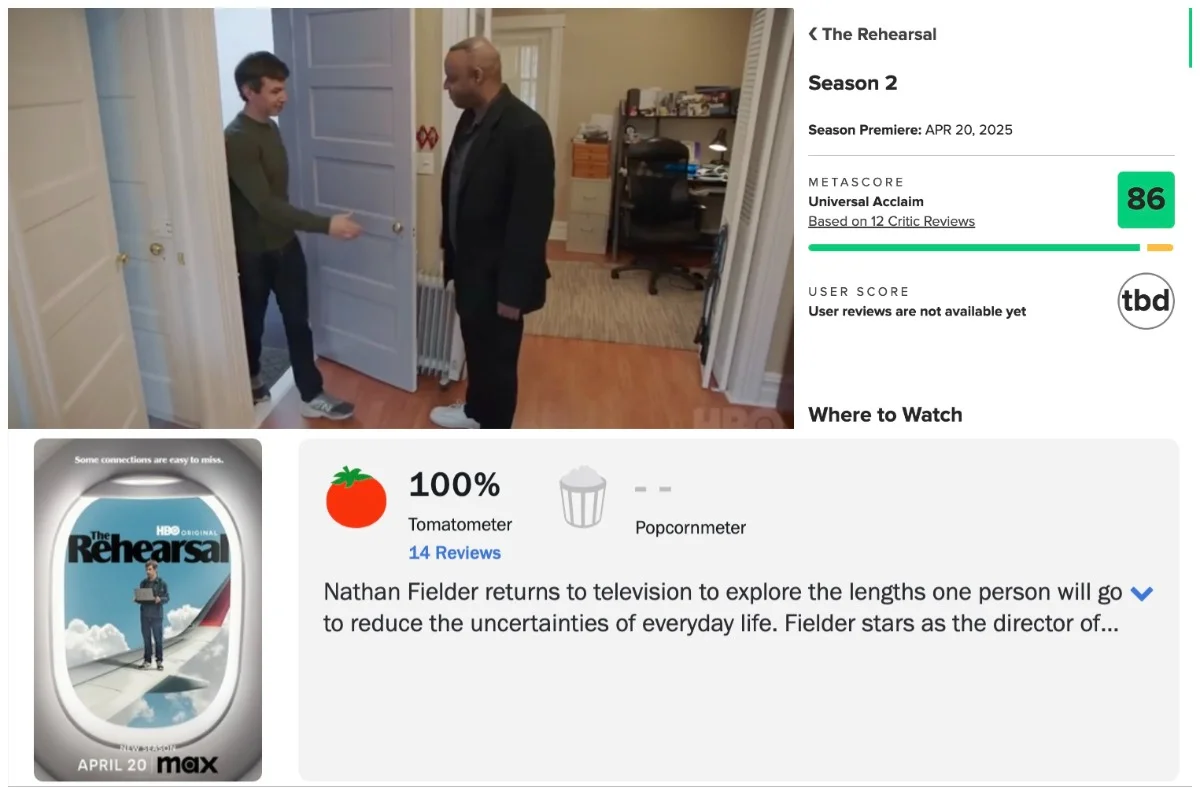The image size is (1200, 793).
Task: Expand the synopsis with the blue chevron
Action: coord(1141,593)
